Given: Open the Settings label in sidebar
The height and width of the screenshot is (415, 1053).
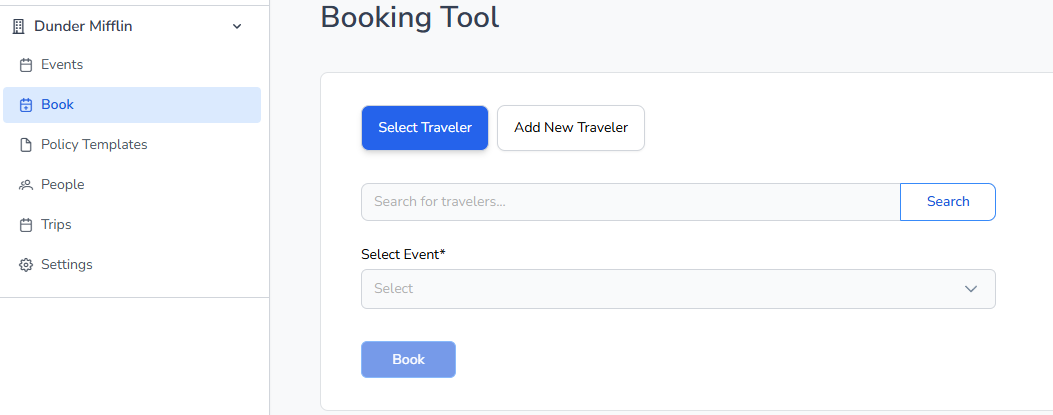Looking at the screenshot, I should [x=67, y=265].
